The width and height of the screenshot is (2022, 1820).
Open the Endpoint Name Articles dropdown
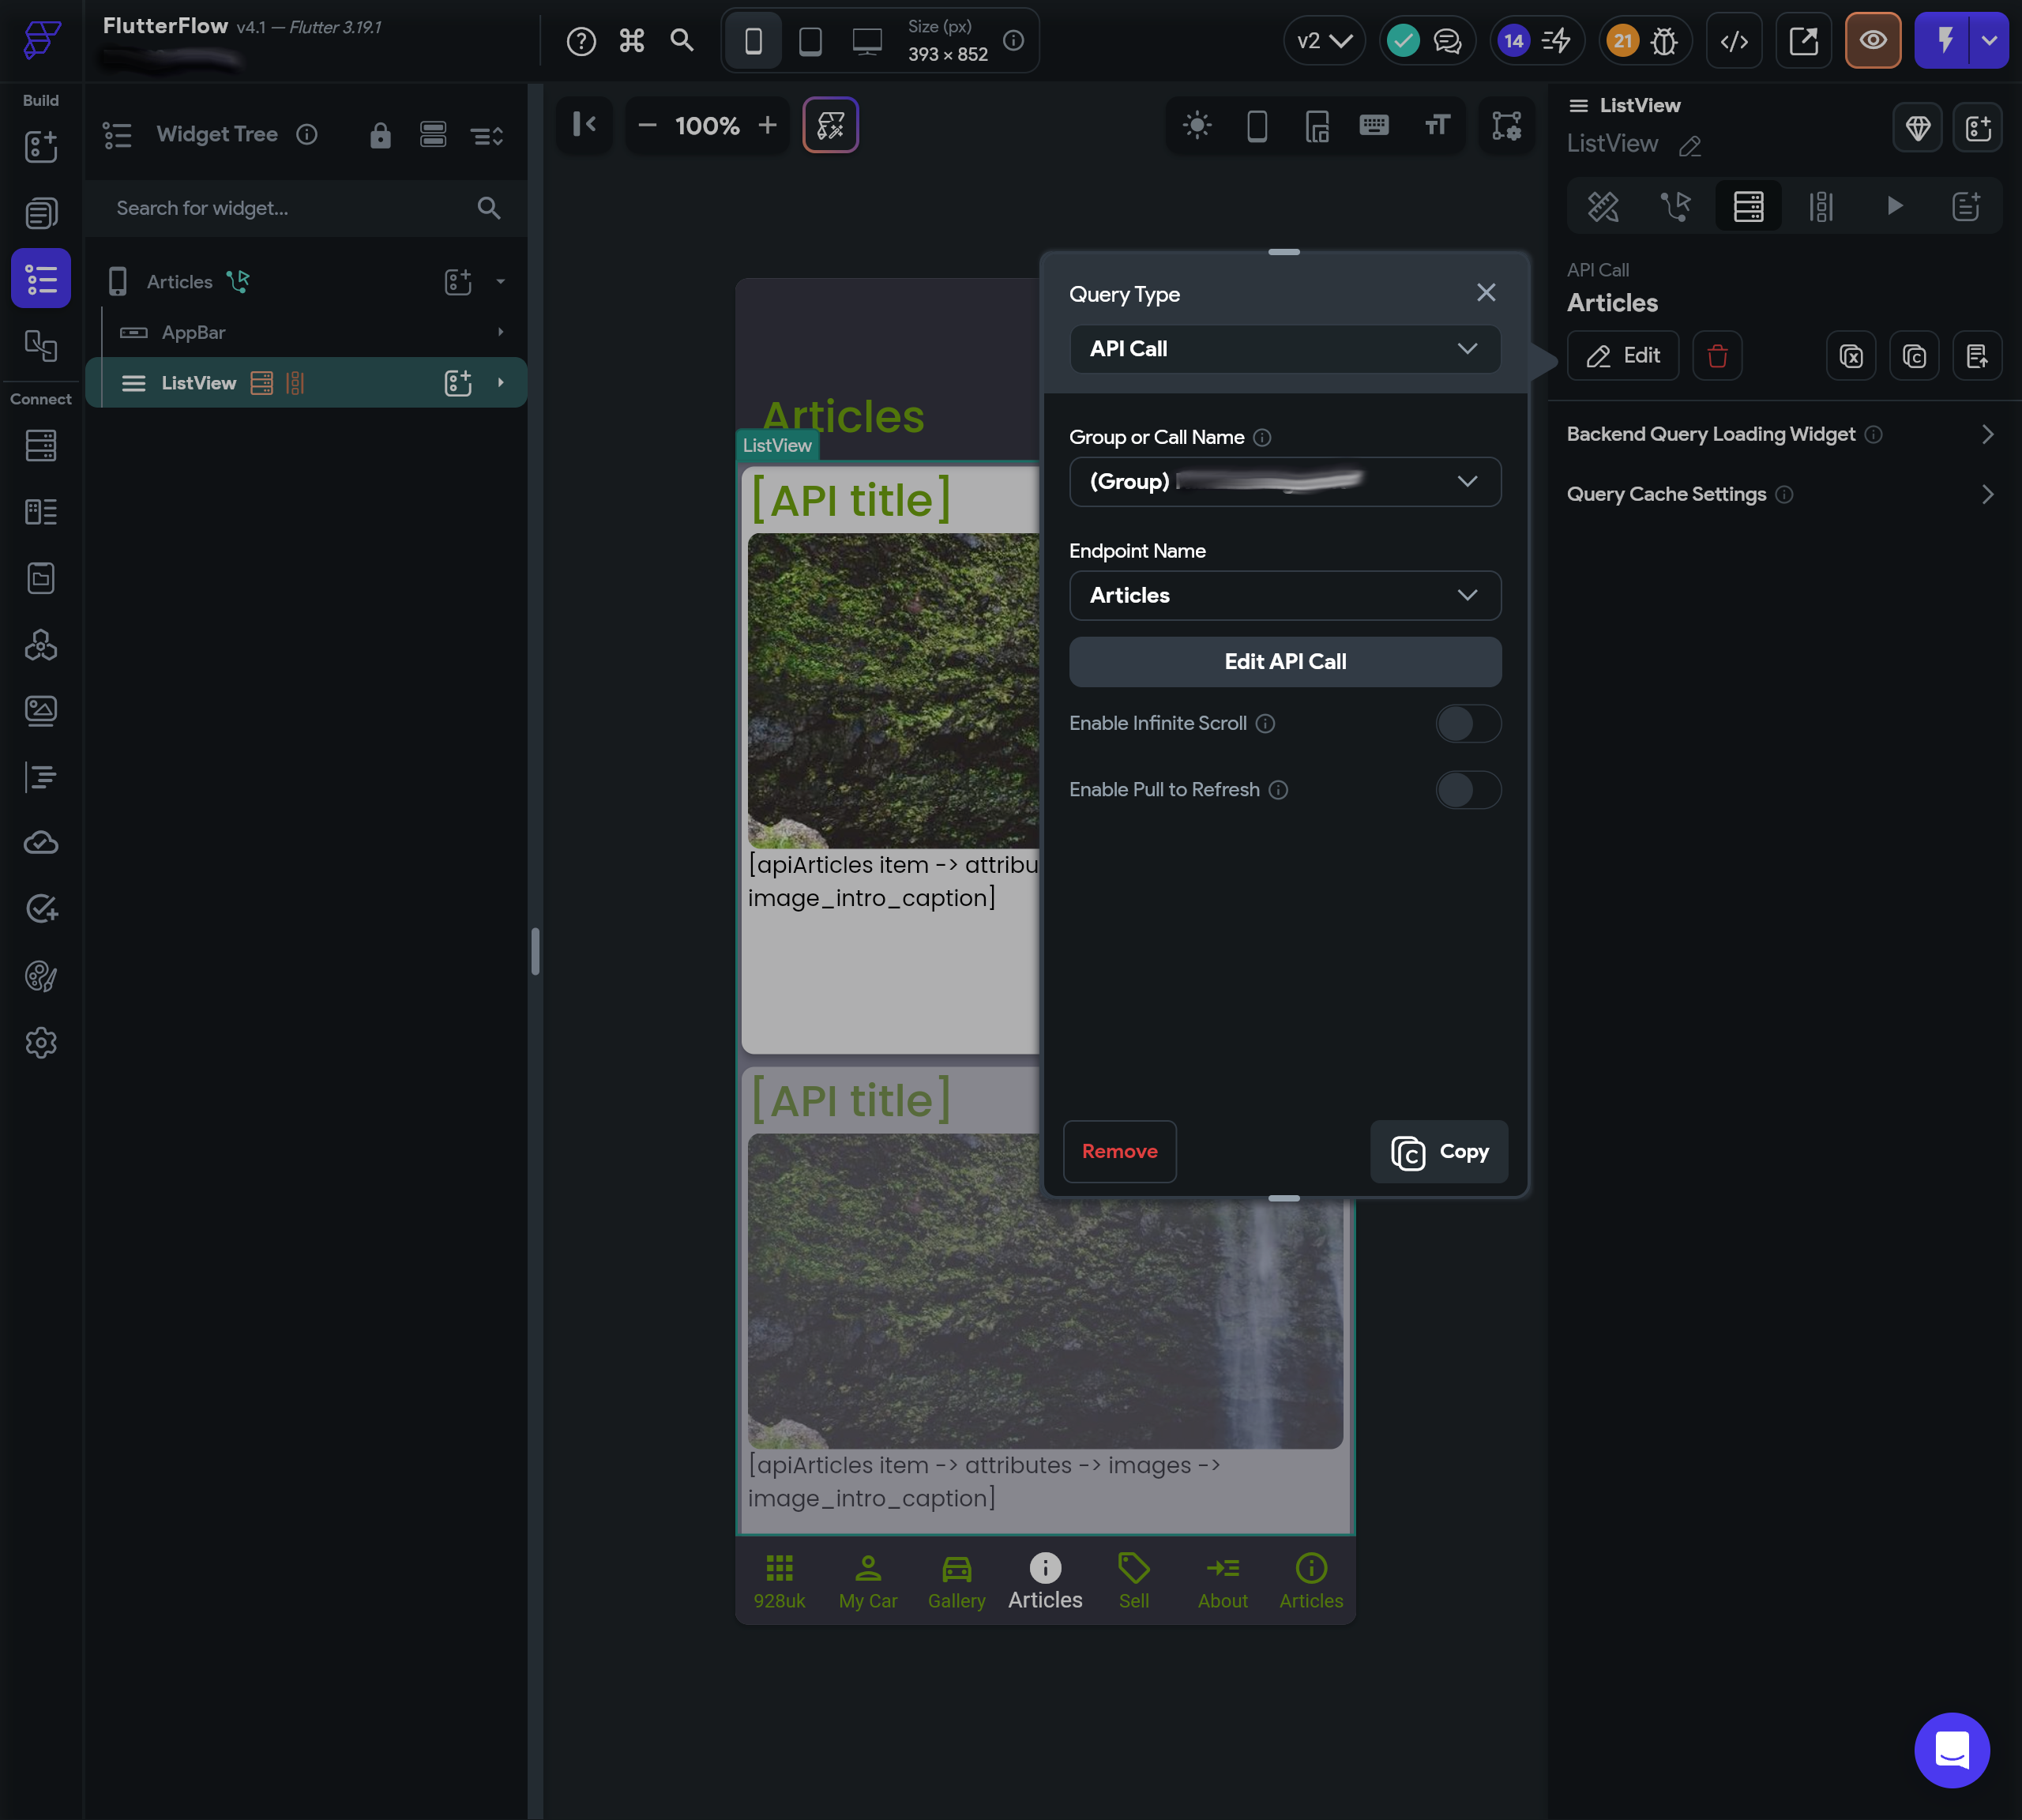tap(1284, 595)
